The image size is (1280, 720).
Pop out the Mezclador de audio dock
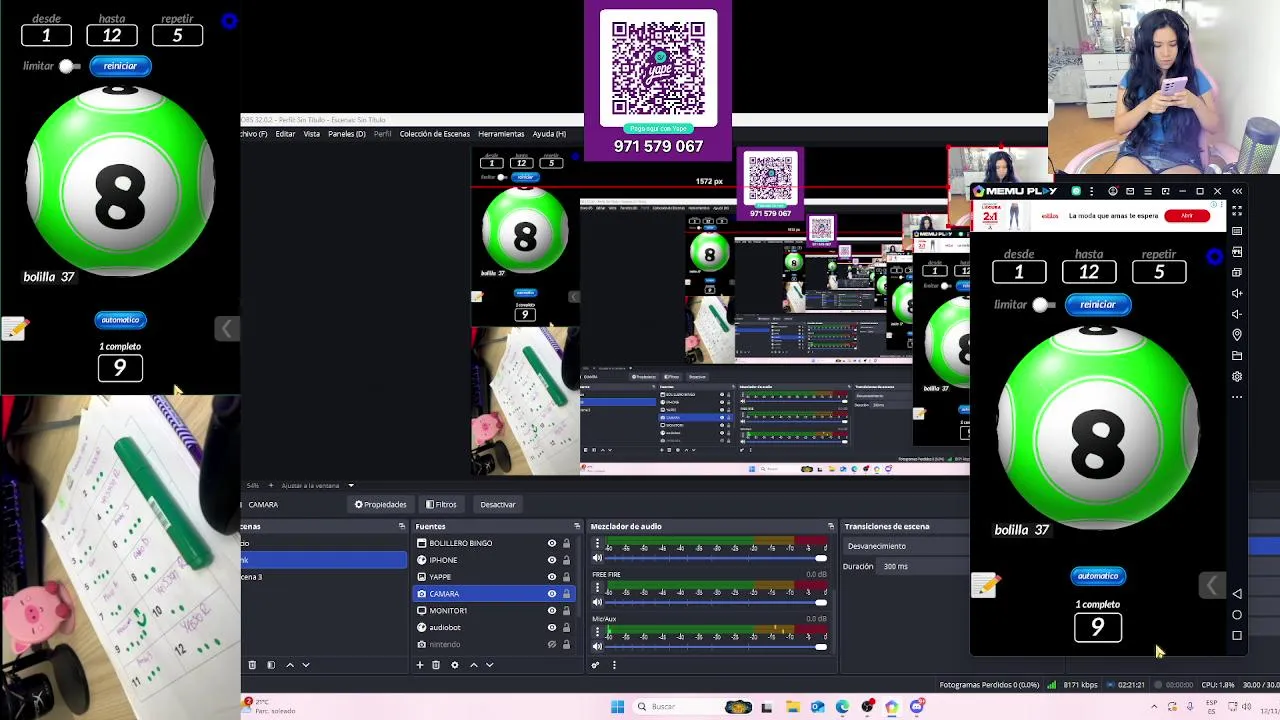[830, 526]
